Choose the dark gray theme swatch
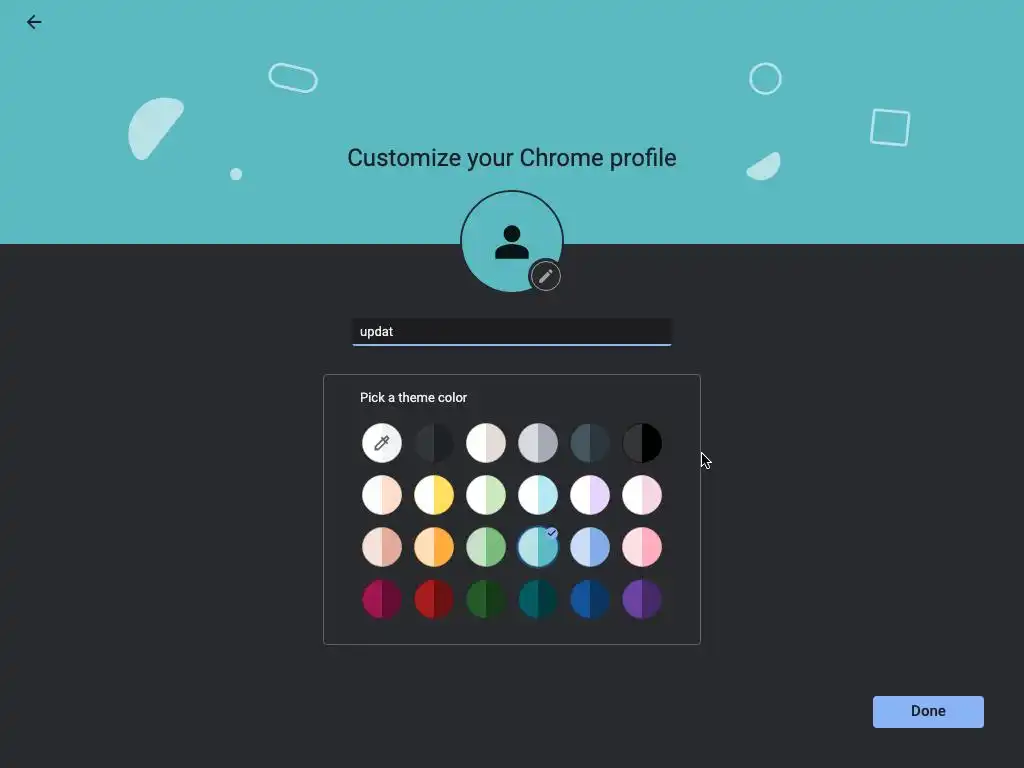1024x768 pixels. 434,443
